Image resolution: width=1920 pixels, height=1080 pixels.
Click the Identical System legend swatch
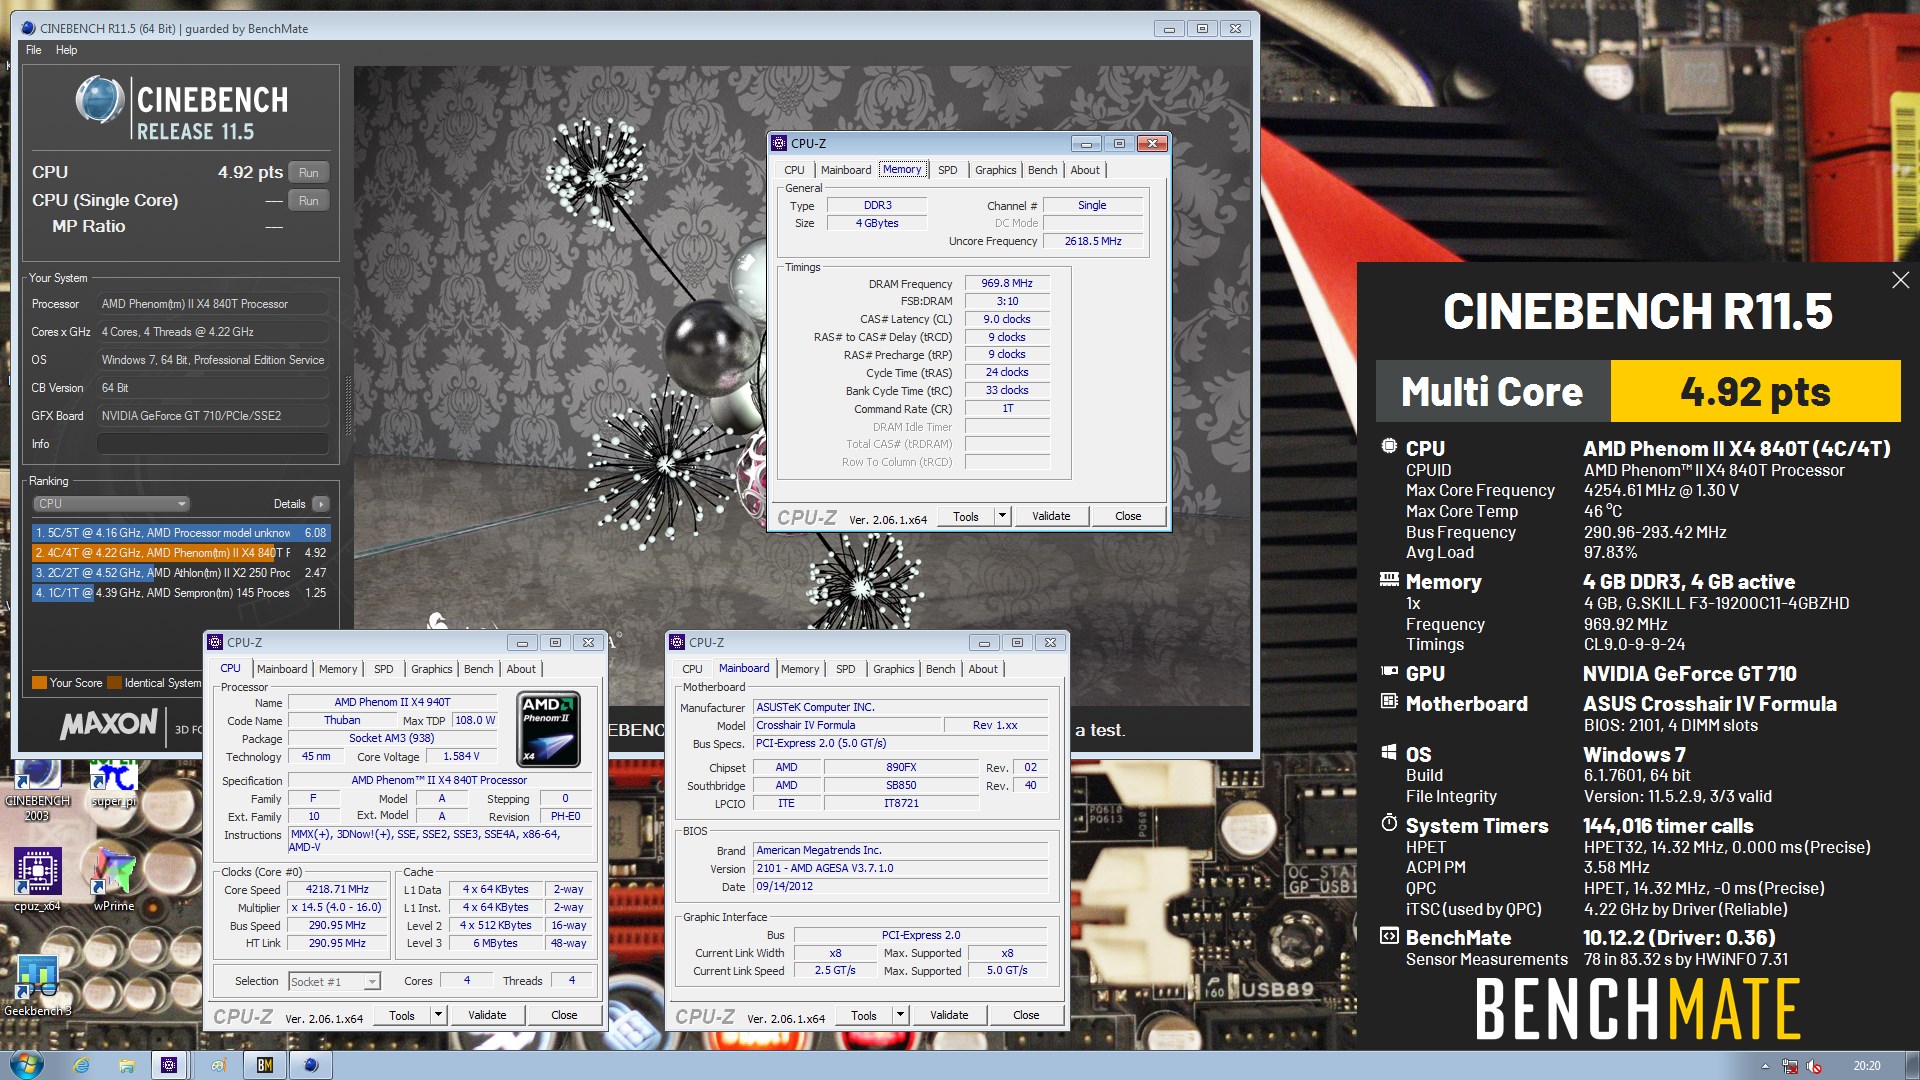tap(114, 683)
